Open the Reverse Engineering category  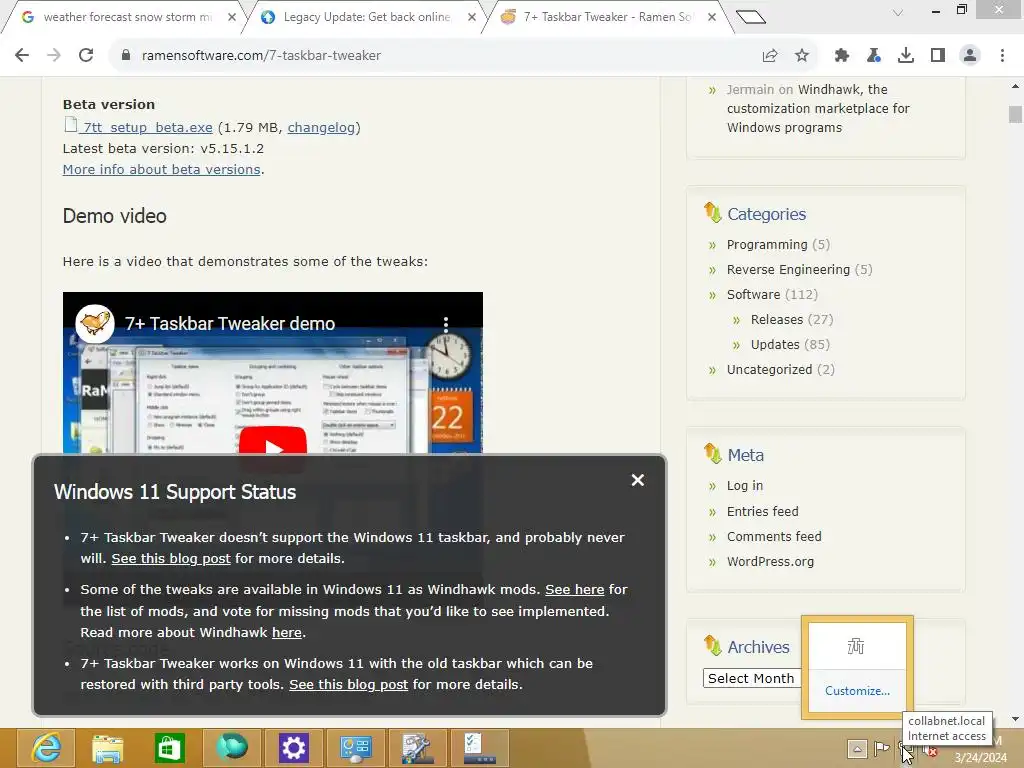click(788, 269)
